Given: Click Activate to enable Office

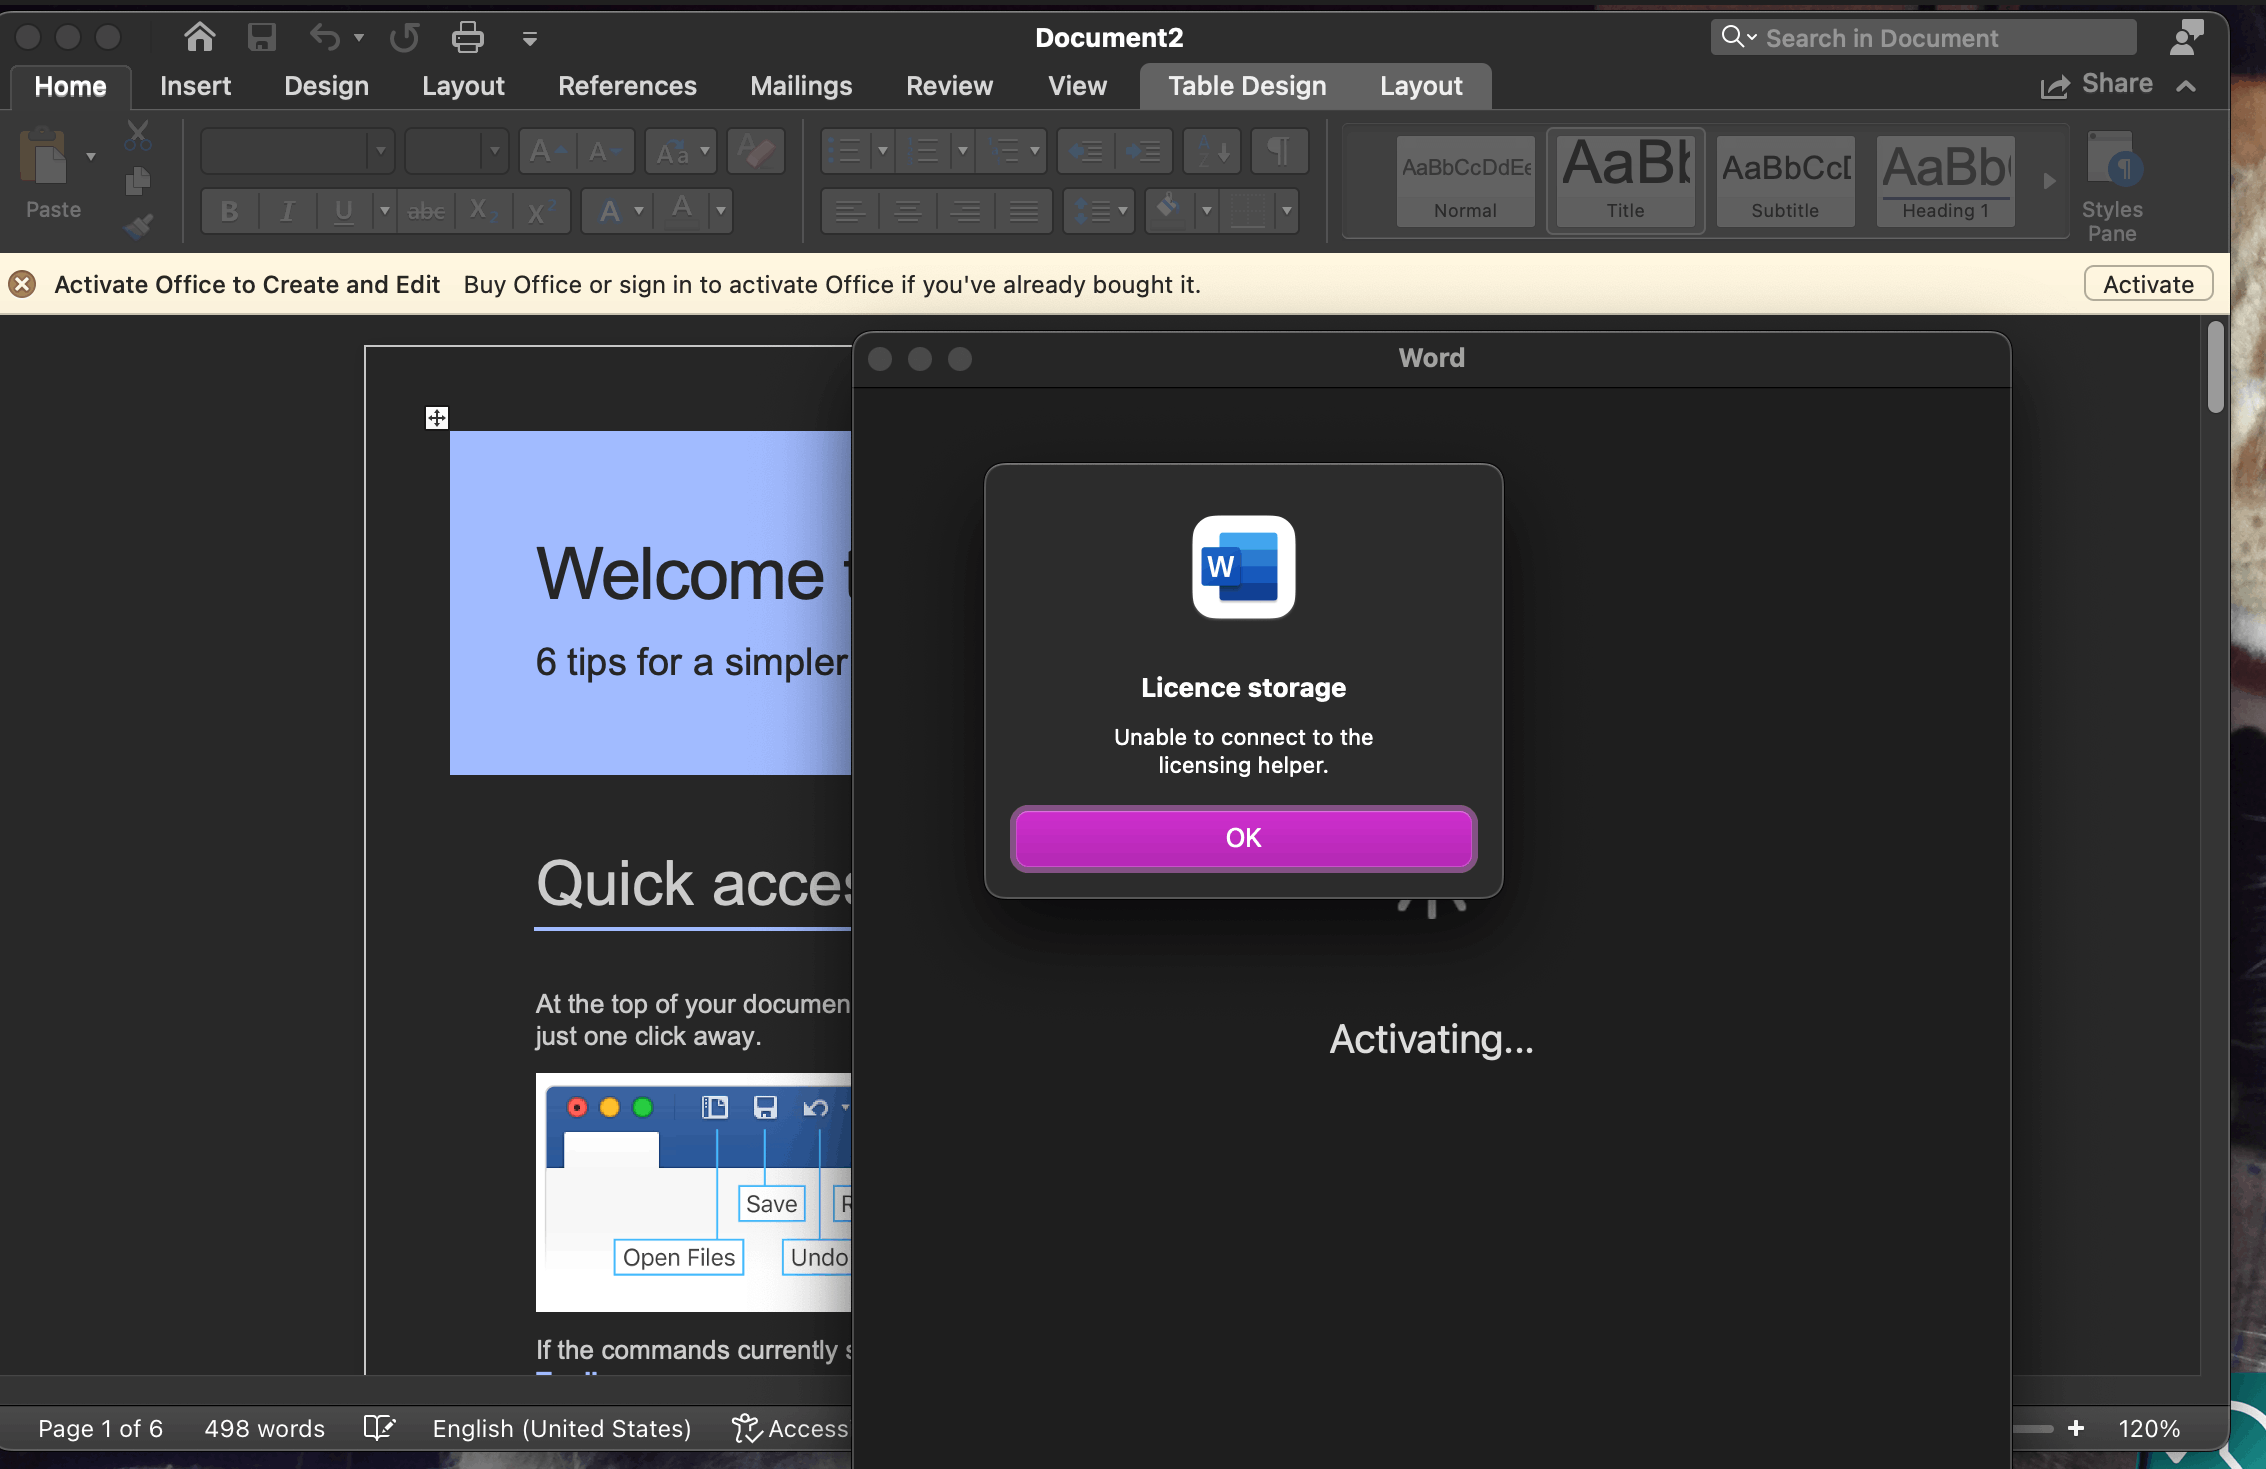Looking at the screenshot, I should pyautogui.click(x=2149, y=283).
